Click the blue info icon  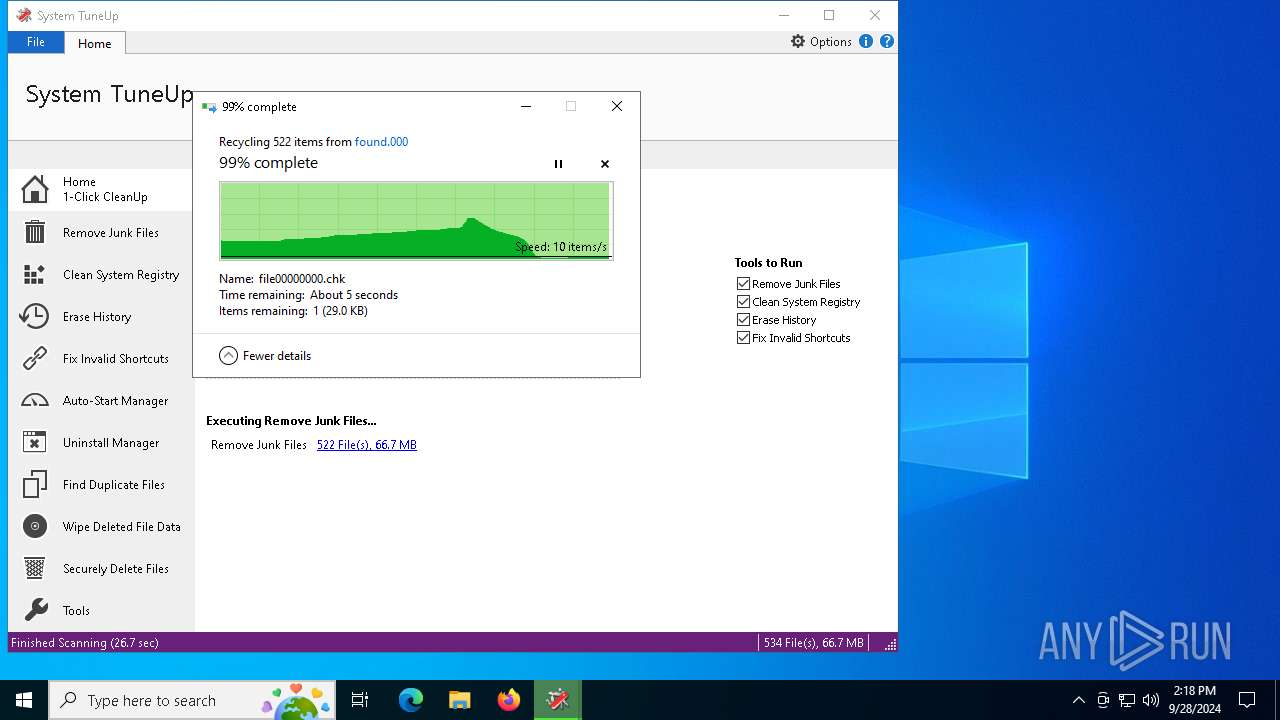[866, 41]
